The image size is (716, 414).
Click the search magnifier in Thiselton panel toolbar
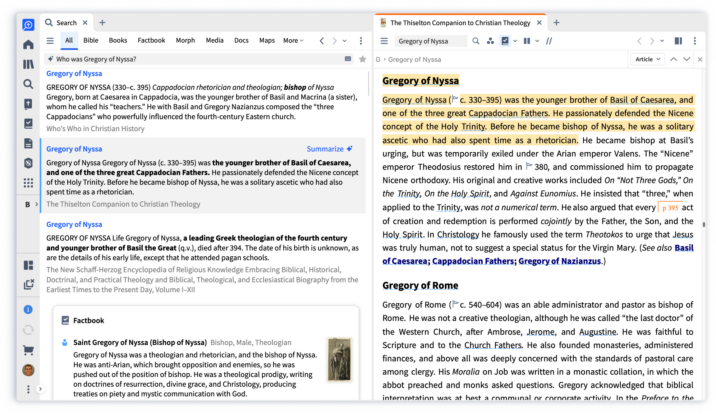477,41
